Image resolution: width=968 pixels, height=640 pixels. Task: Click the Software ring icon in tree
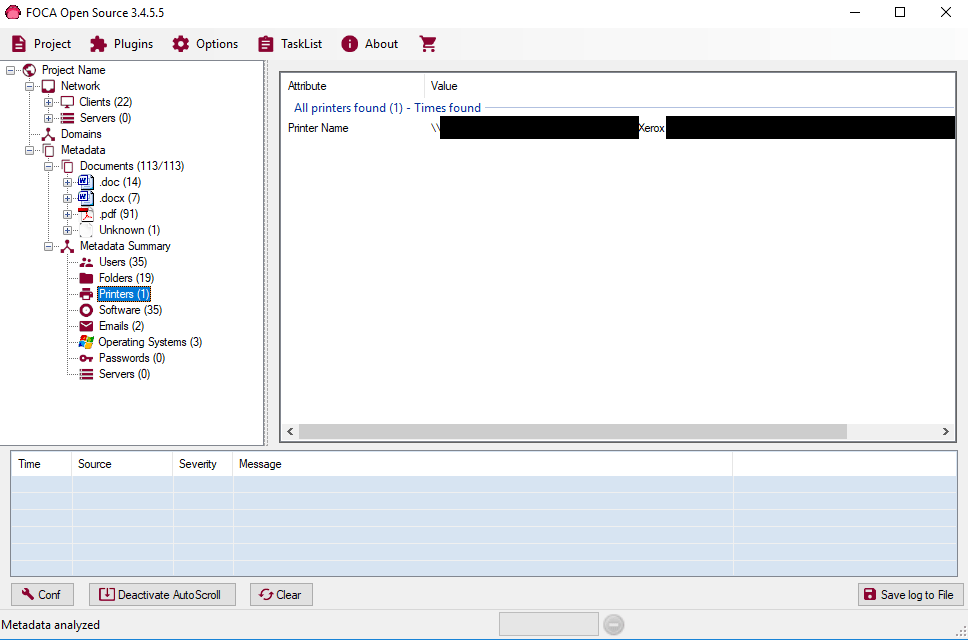point(86,310)
